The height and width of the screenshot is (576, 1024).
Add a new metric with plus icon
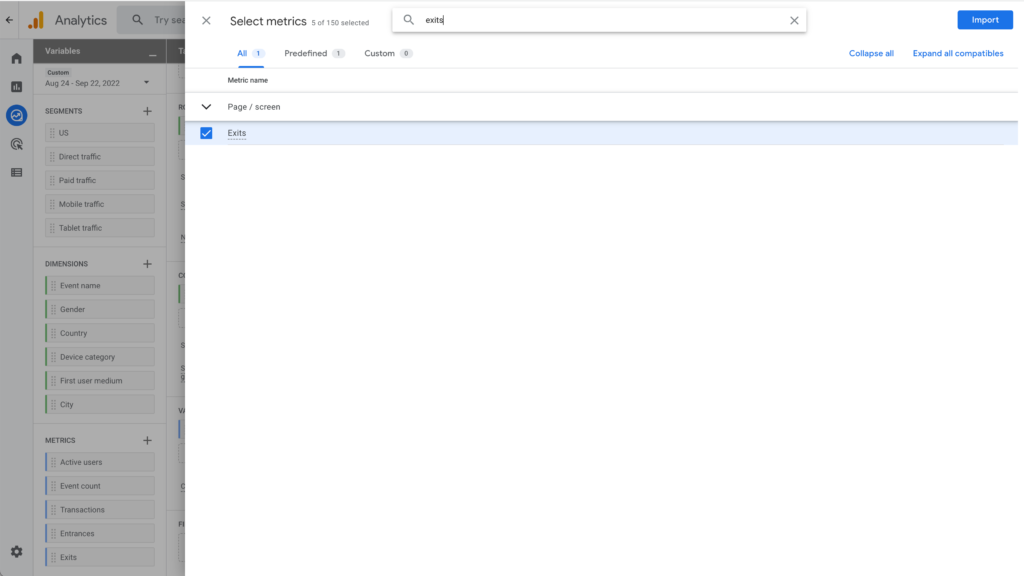tap(147, 440)
